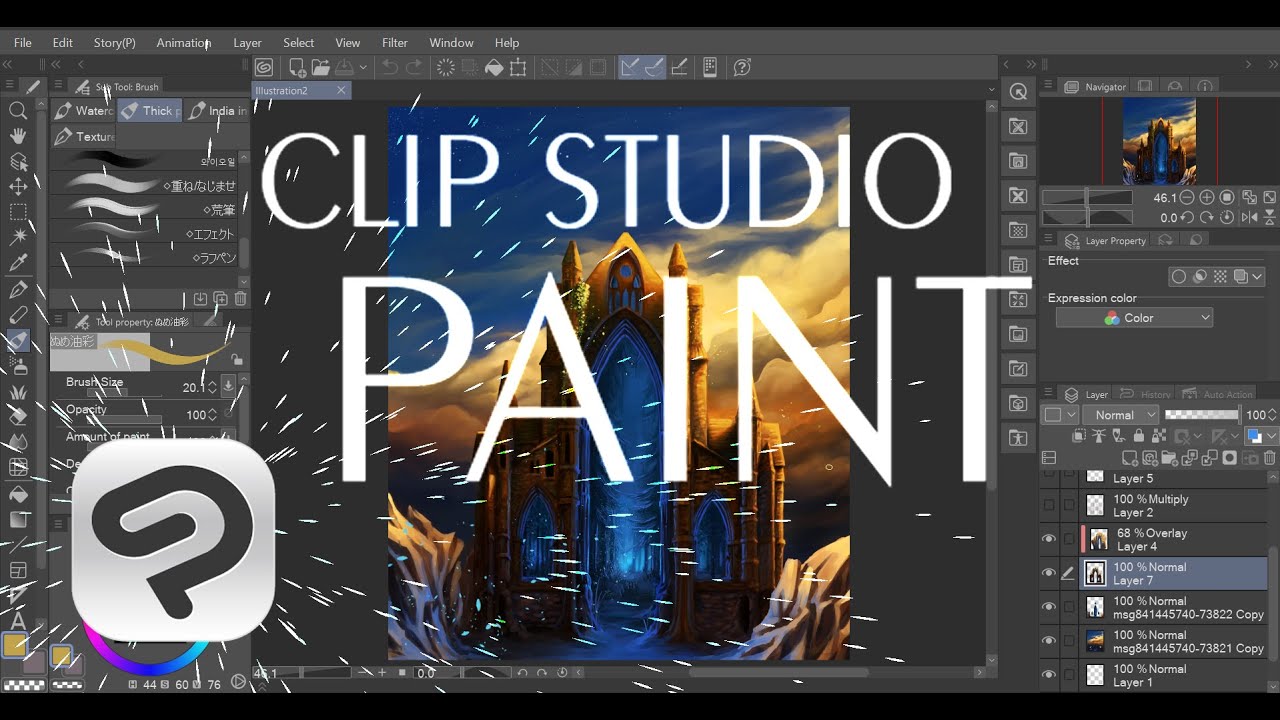Click the Lock layer padlock icon

tap(1139, 436)
